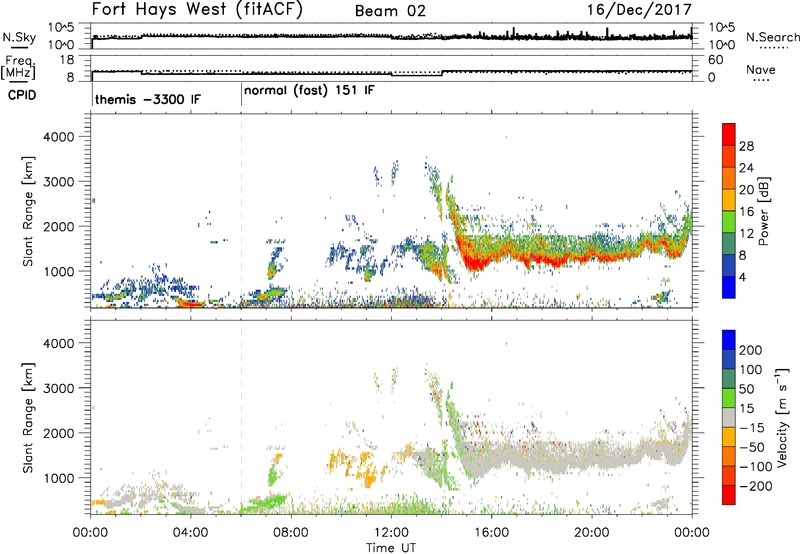Click the '04:00' time axis tick label
Viewport: 800px width, 554px height.
(x=191, y=533)
